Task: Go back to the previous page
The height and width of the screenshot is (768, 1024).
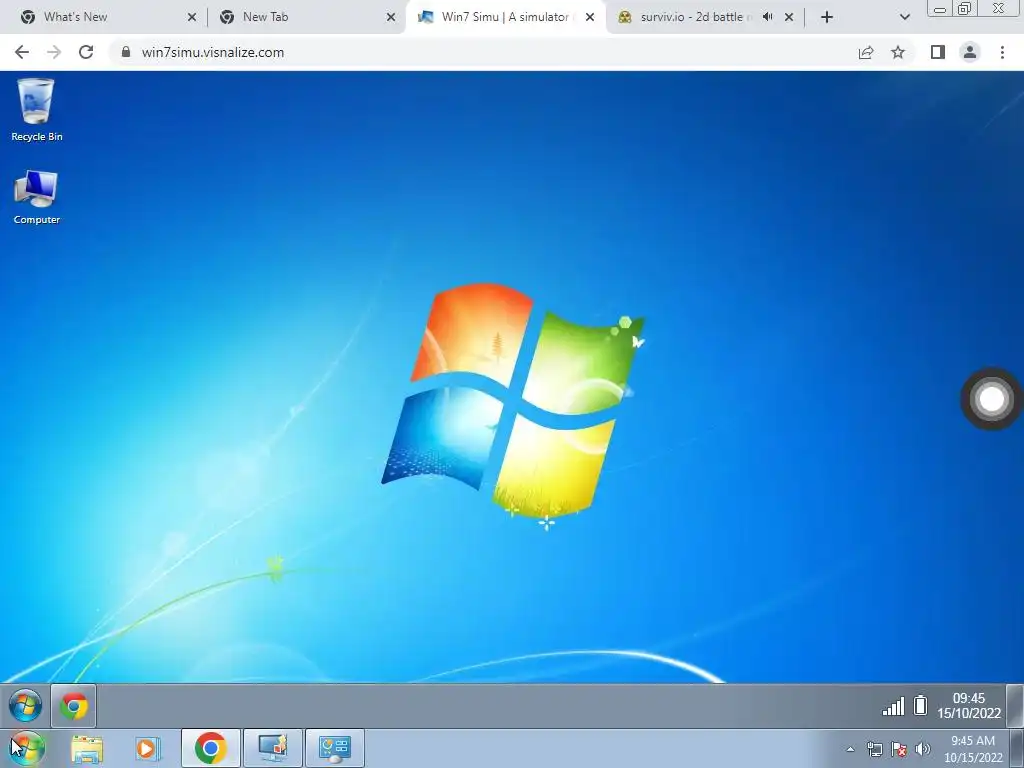Action: point(22,52)
